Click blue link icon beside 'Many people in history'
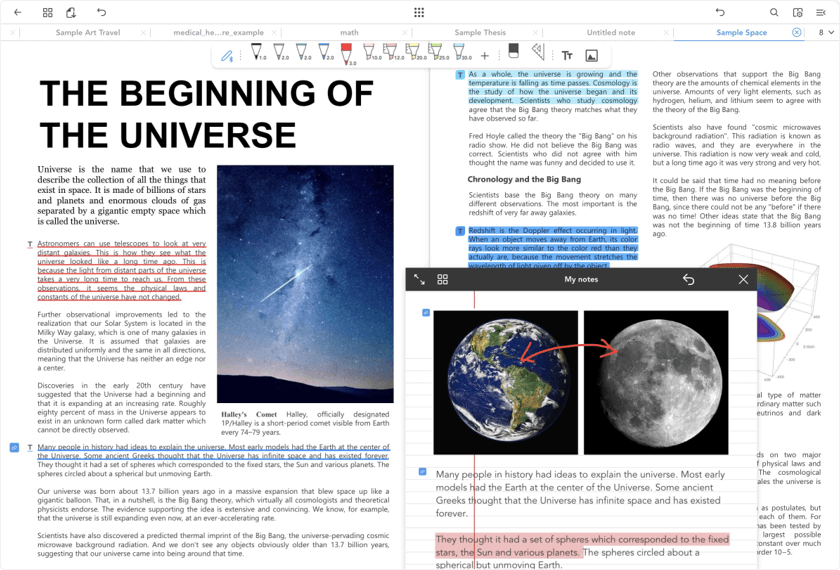The width and height of the screenshot is (840, 570). (x=14, y=447)
